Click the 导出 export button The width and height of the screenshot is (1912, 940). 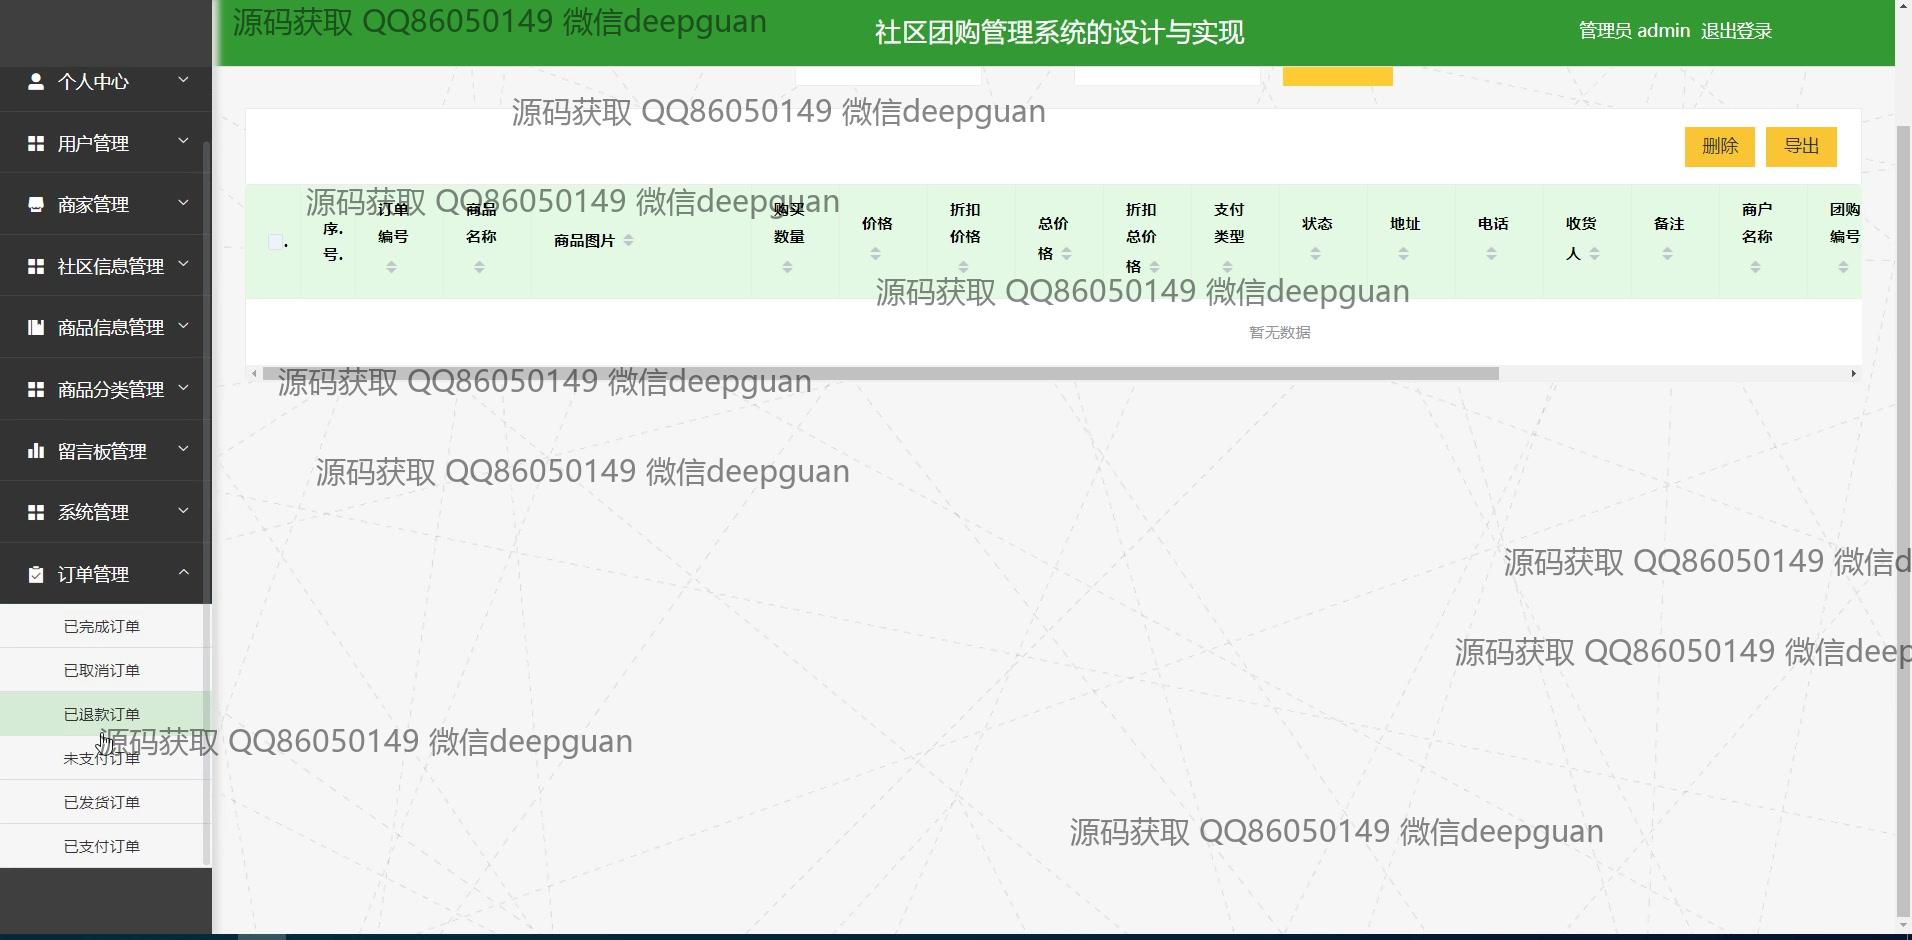tap(1800, 146)
